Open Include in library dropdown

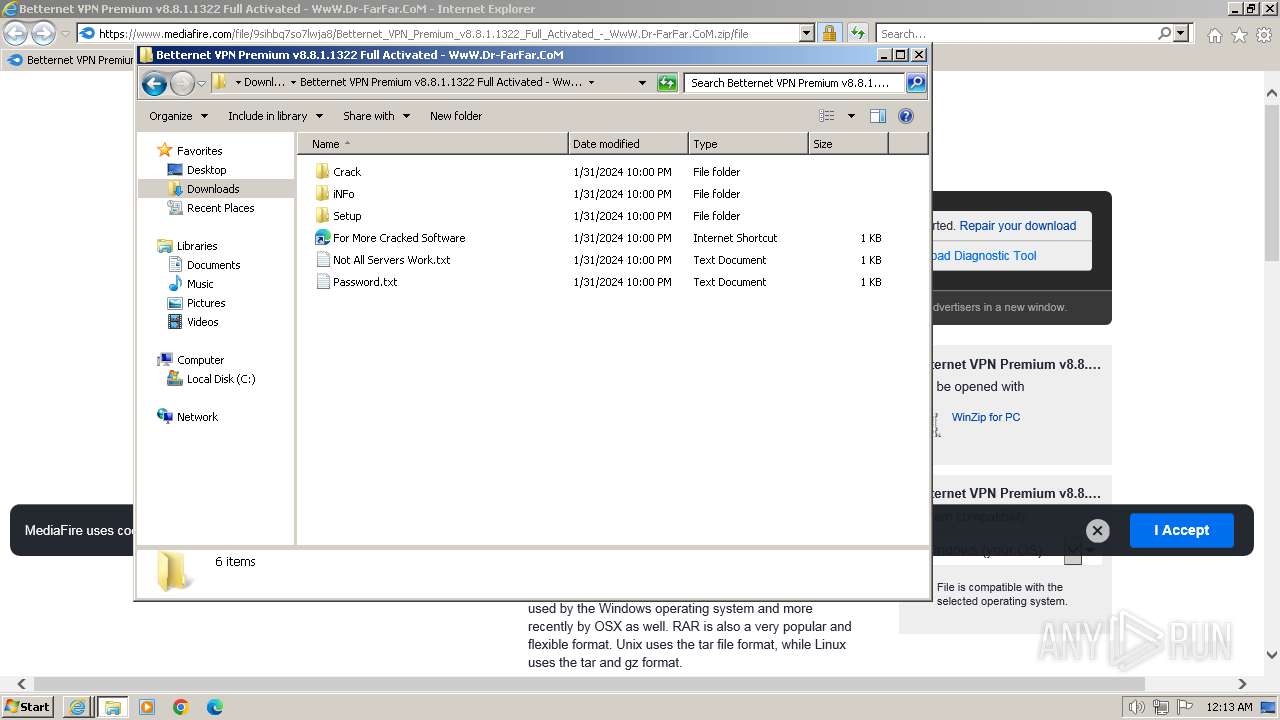point(275,116)
